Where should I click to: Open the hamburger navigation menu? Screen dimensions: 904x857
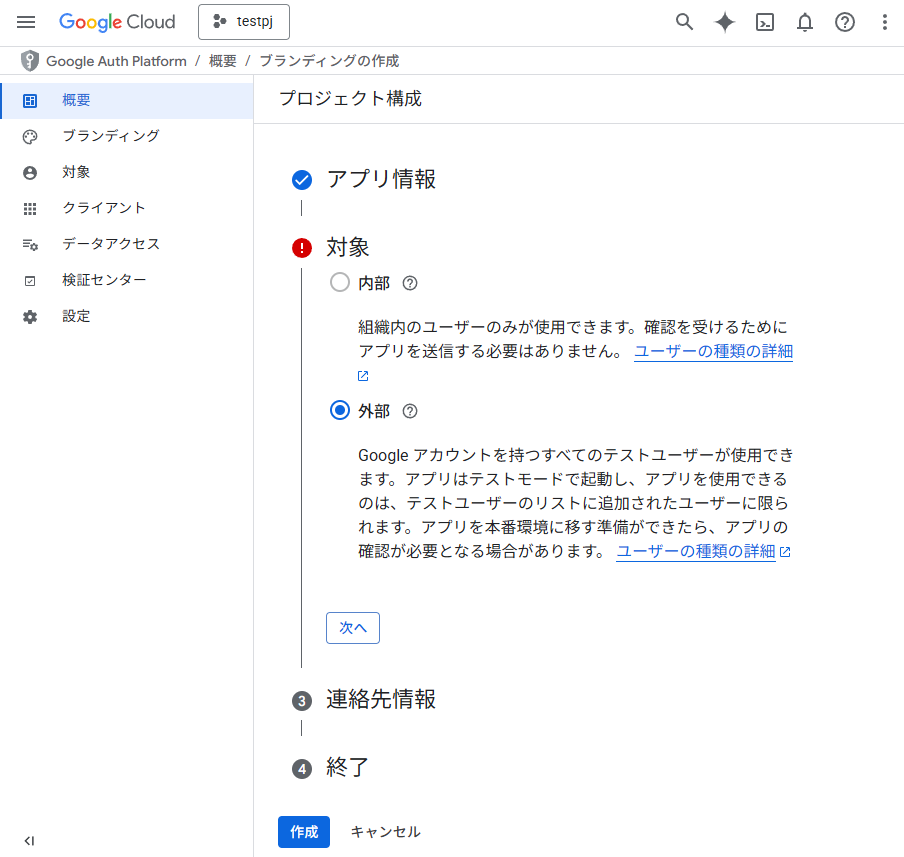[26, 22]
